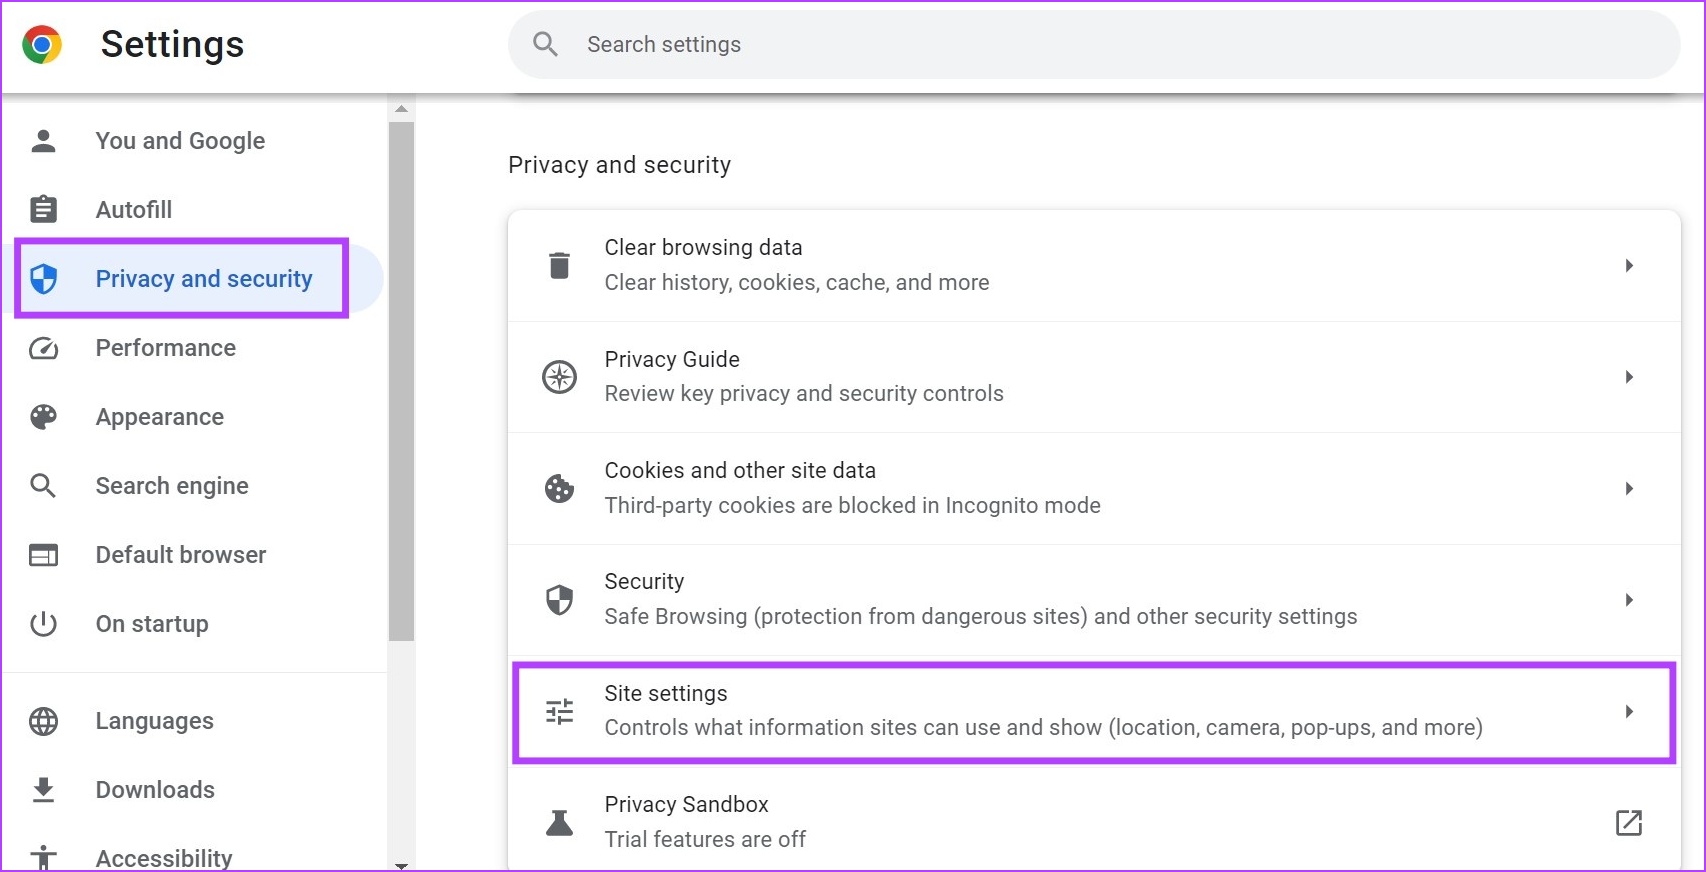Click the accessibility figure icon
Screen dimensions: 1706x872
(x=43, y=858)
